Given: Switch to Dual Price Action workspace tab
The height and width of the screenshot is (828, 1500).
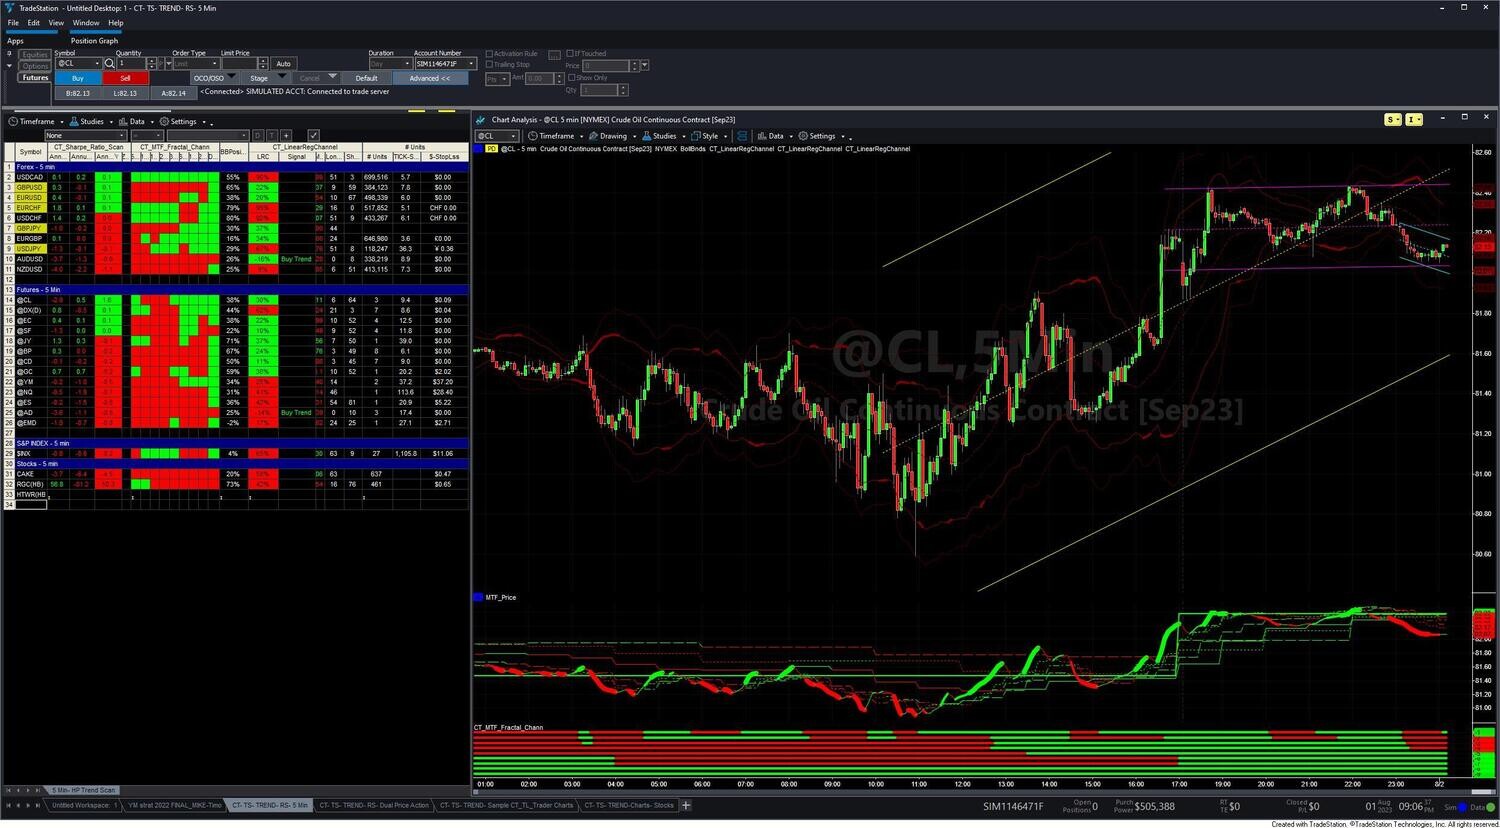Looking at the screenshot, I should (374, 805).
